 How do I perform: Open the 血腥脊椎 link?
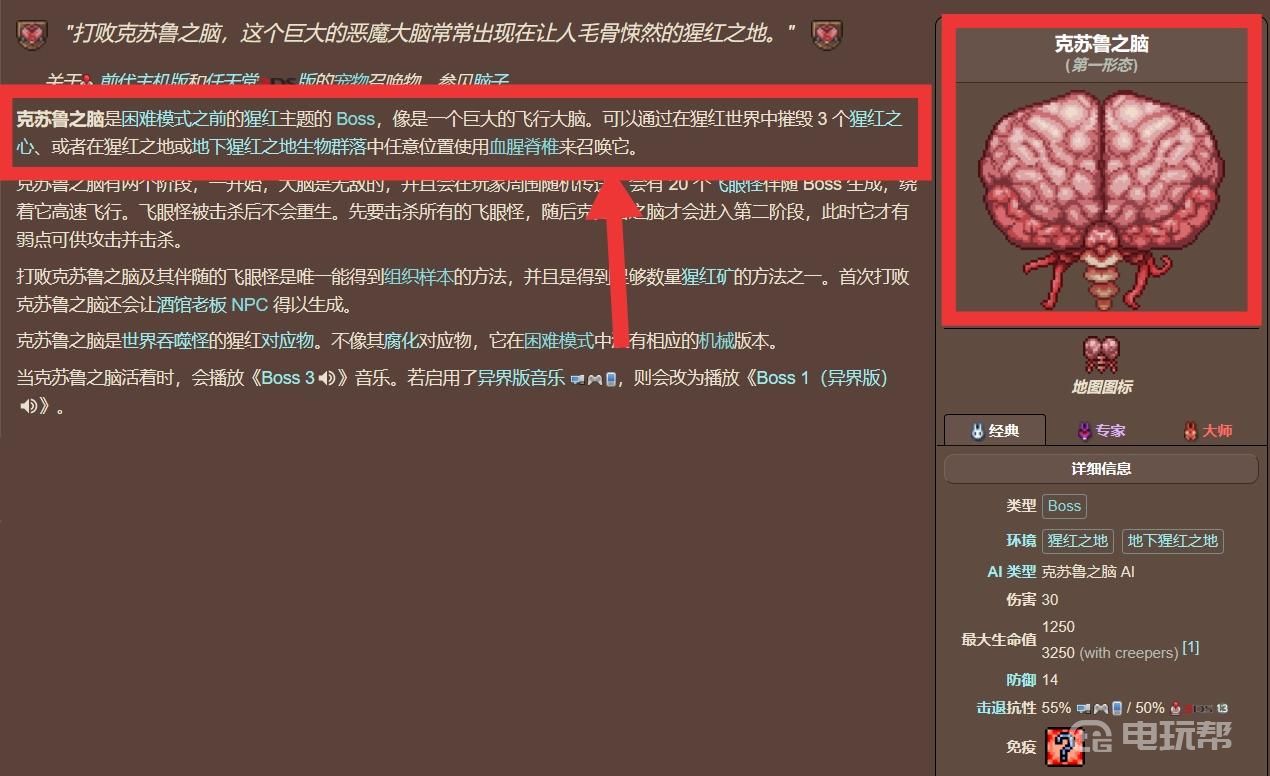[x=523, y=148]
